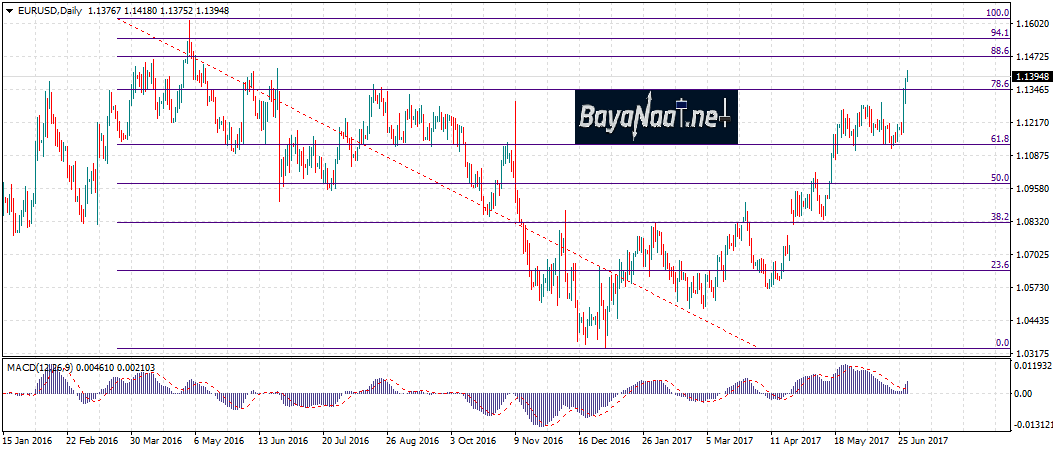Image resolution: width=1053 pixels, height=452 pixels.
Task: Select the 38.2 Fibonacci level label
Action: point(998,216)
